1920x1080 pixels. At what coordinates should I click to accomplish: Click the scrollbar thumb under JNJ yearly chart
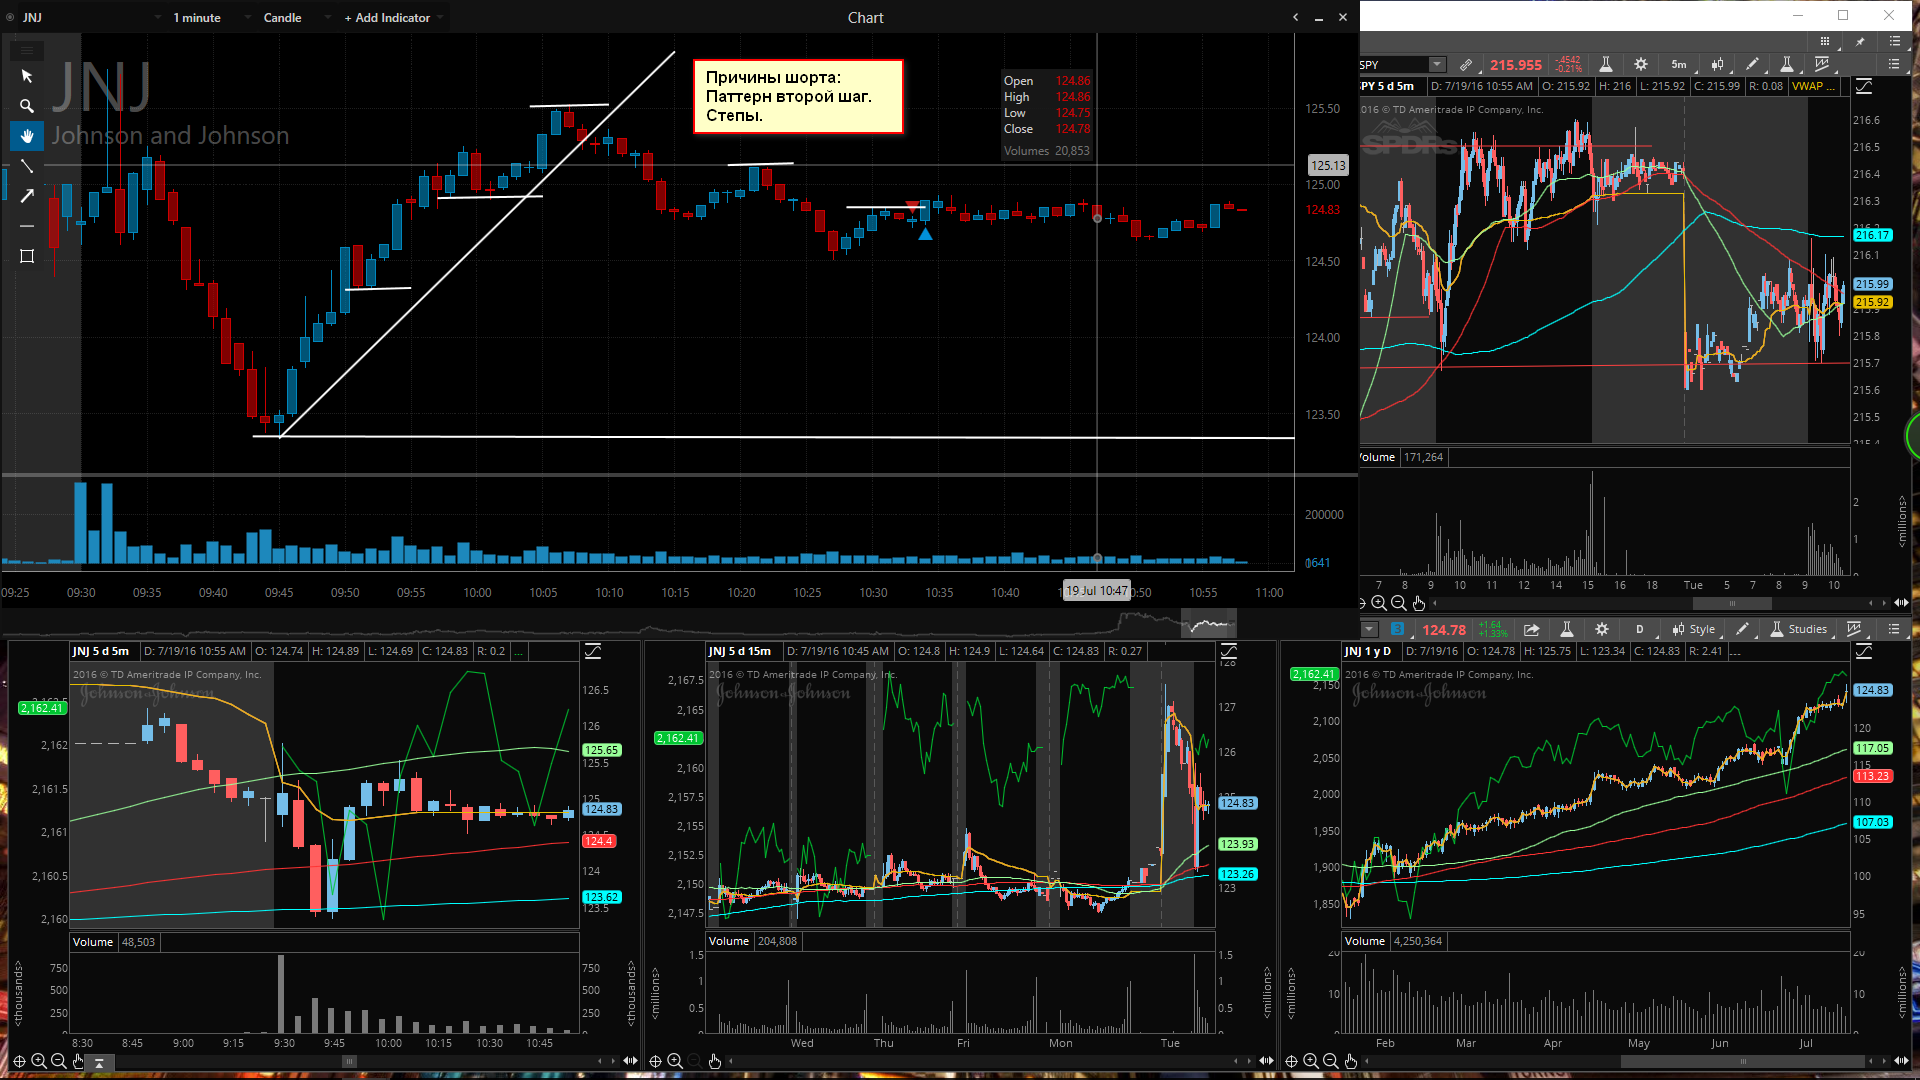[1743, 1061]
